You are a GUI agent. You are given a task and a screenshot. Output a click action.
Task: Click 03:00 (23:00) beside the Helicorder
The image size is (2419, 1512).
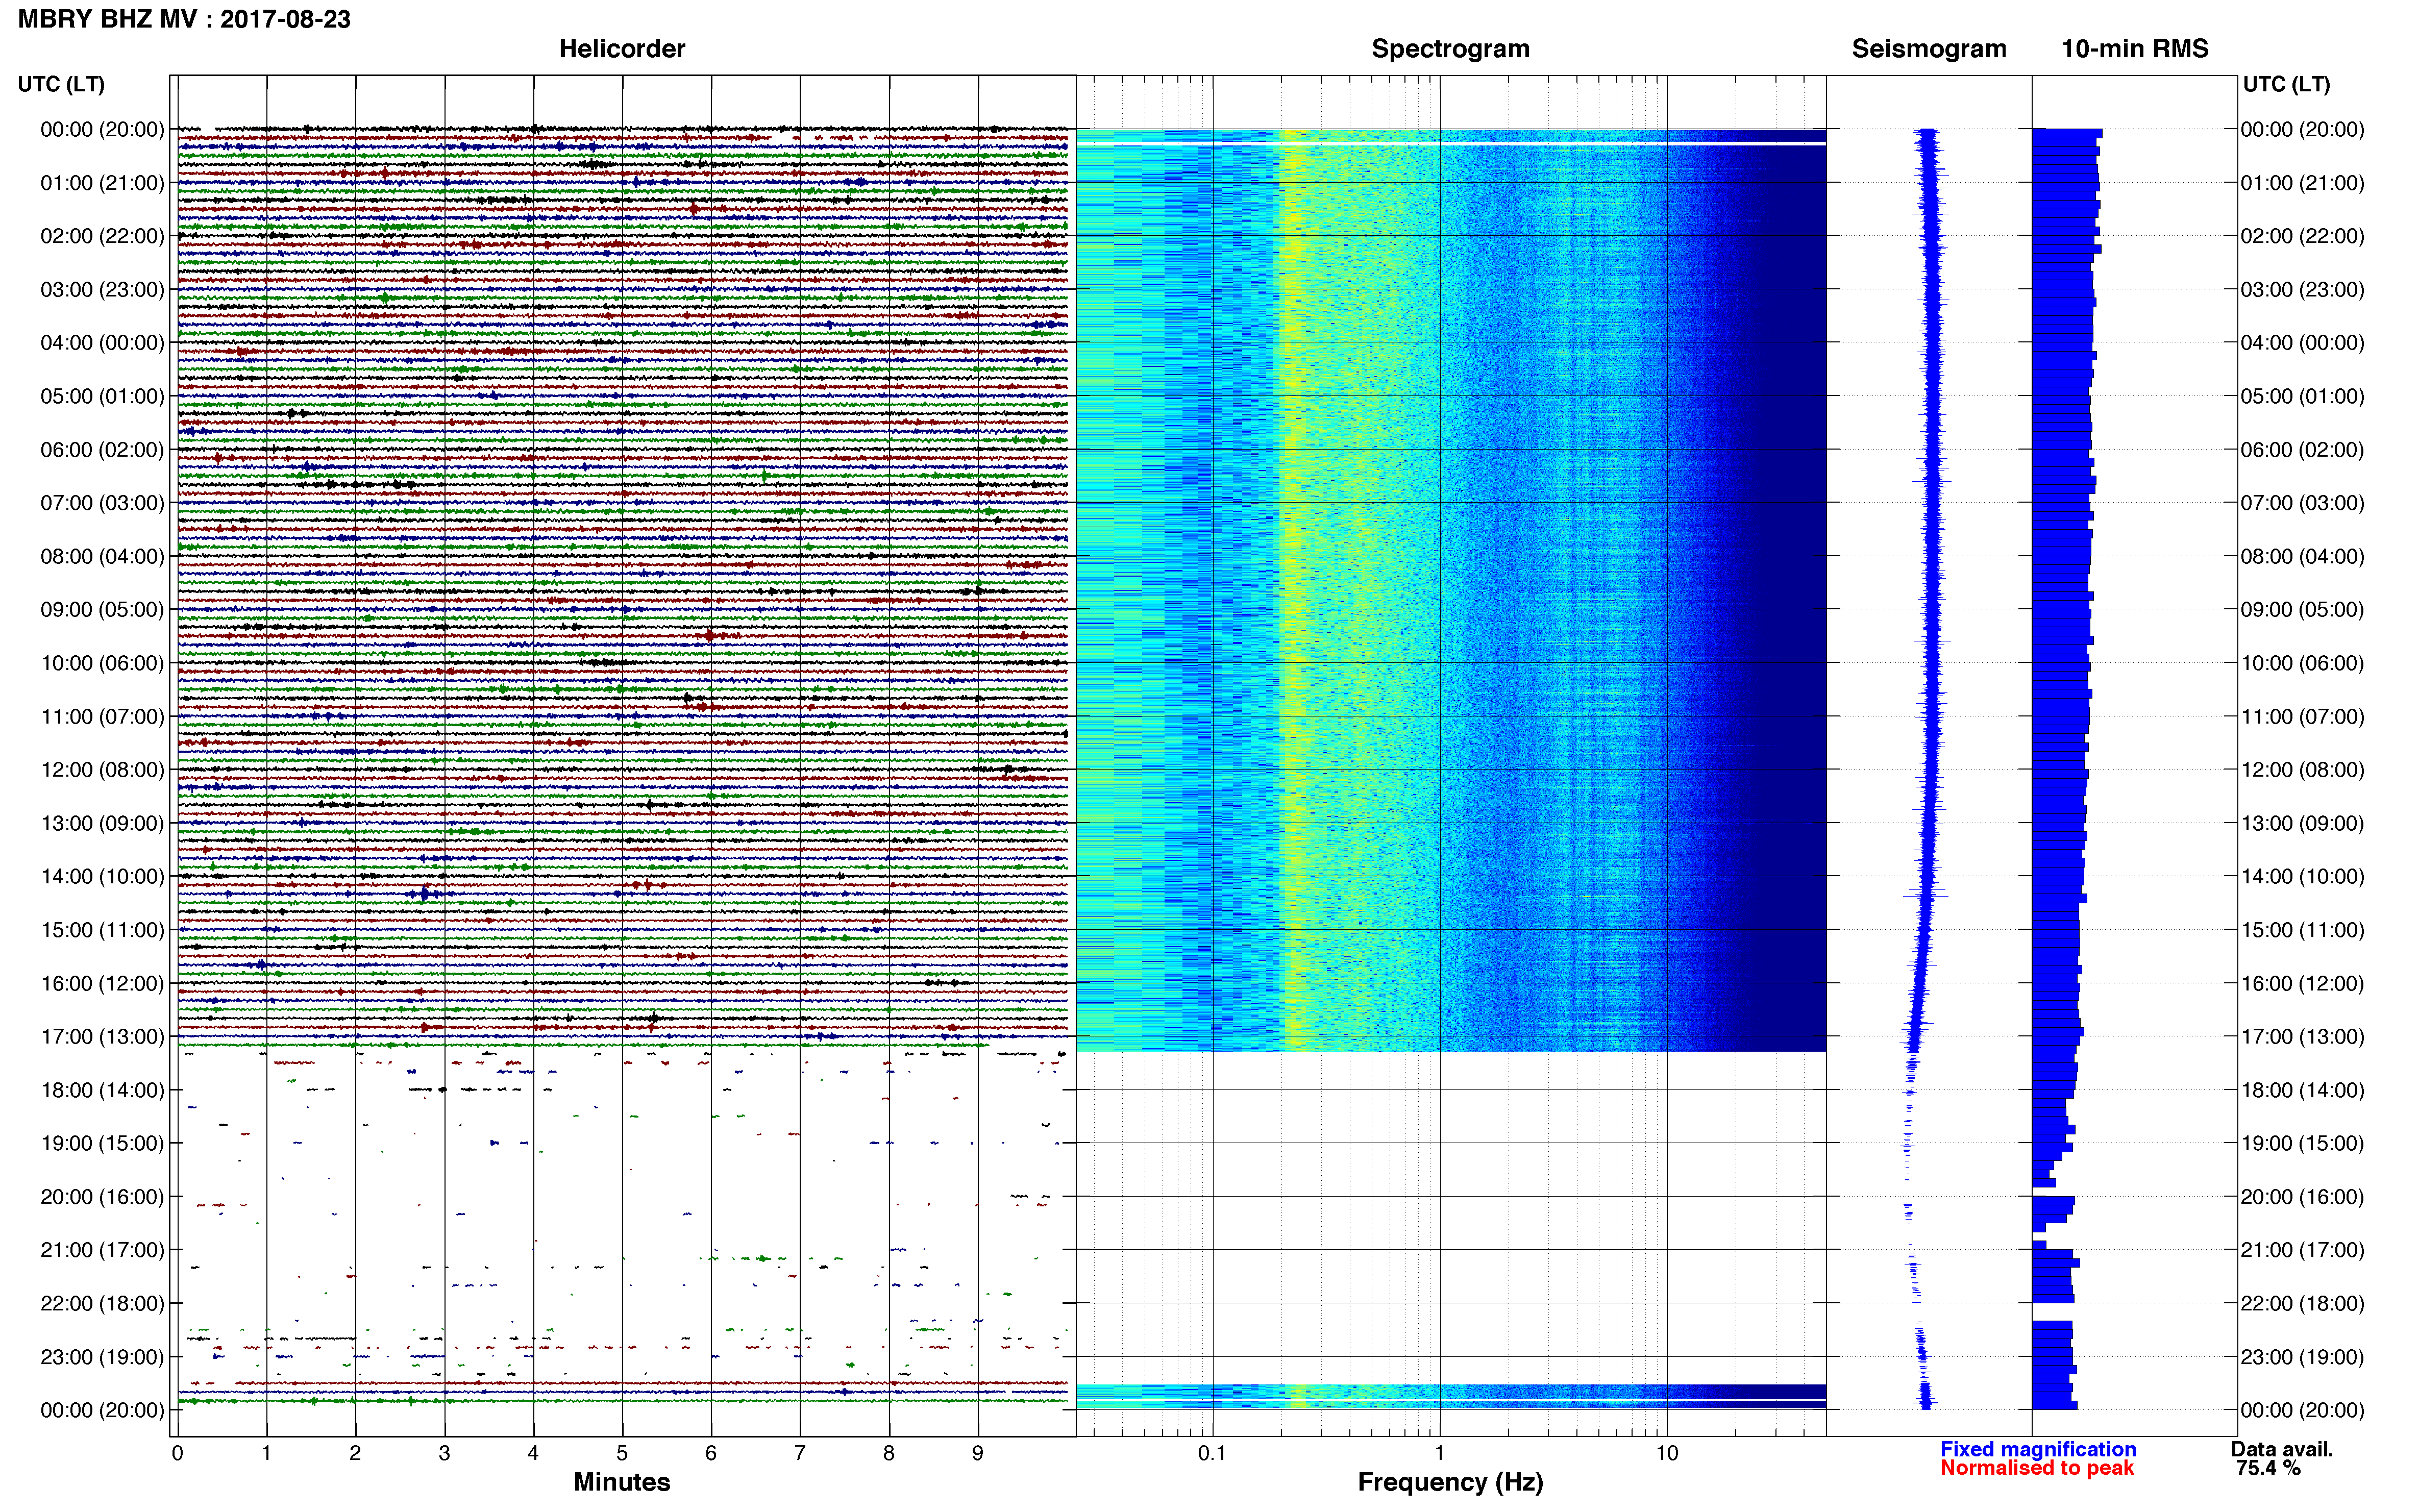[x=102, y=290]
